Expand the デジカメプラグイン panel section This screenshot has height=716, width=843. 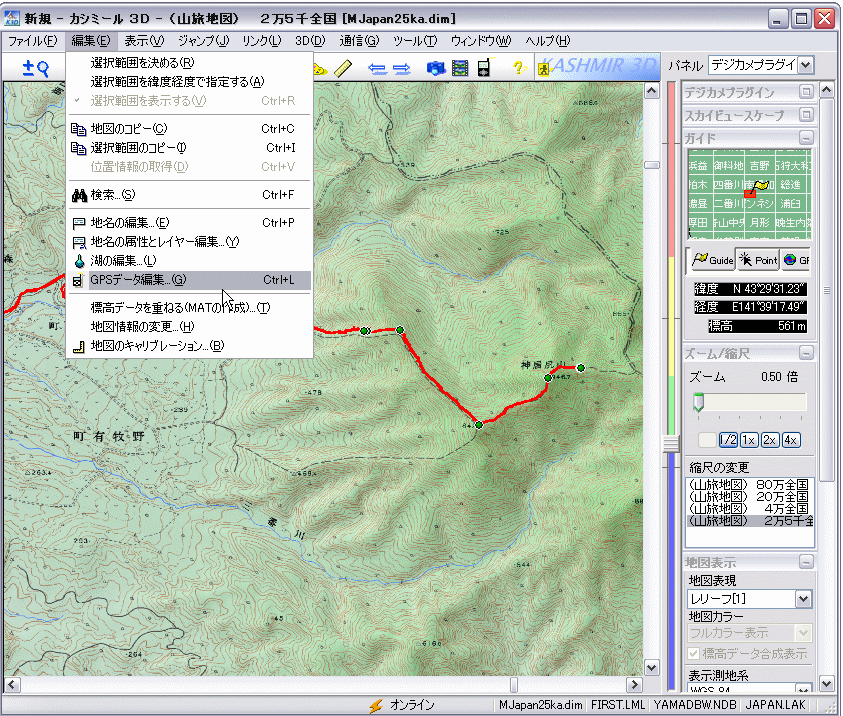pos(805,92)
